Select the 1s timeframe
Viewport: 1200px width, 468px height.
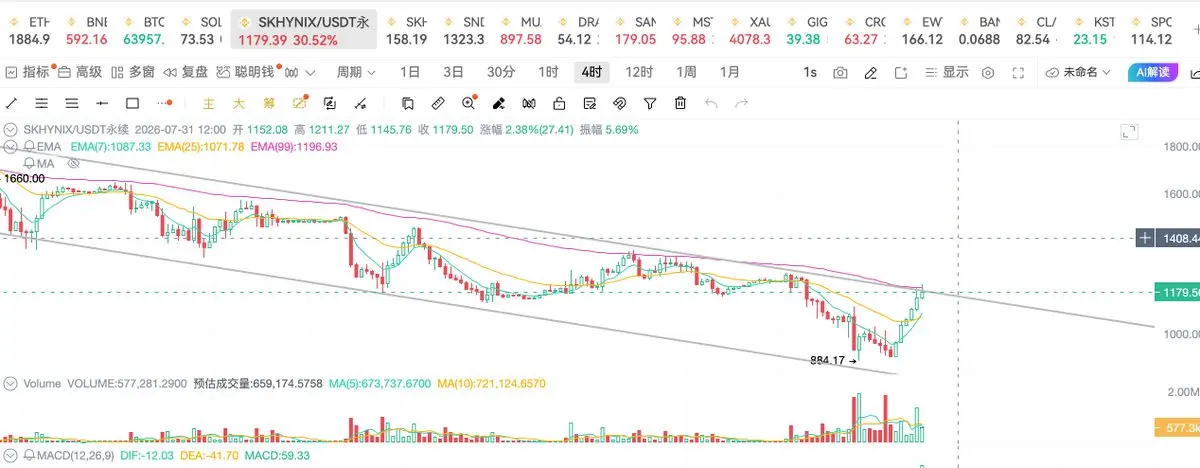810,72
